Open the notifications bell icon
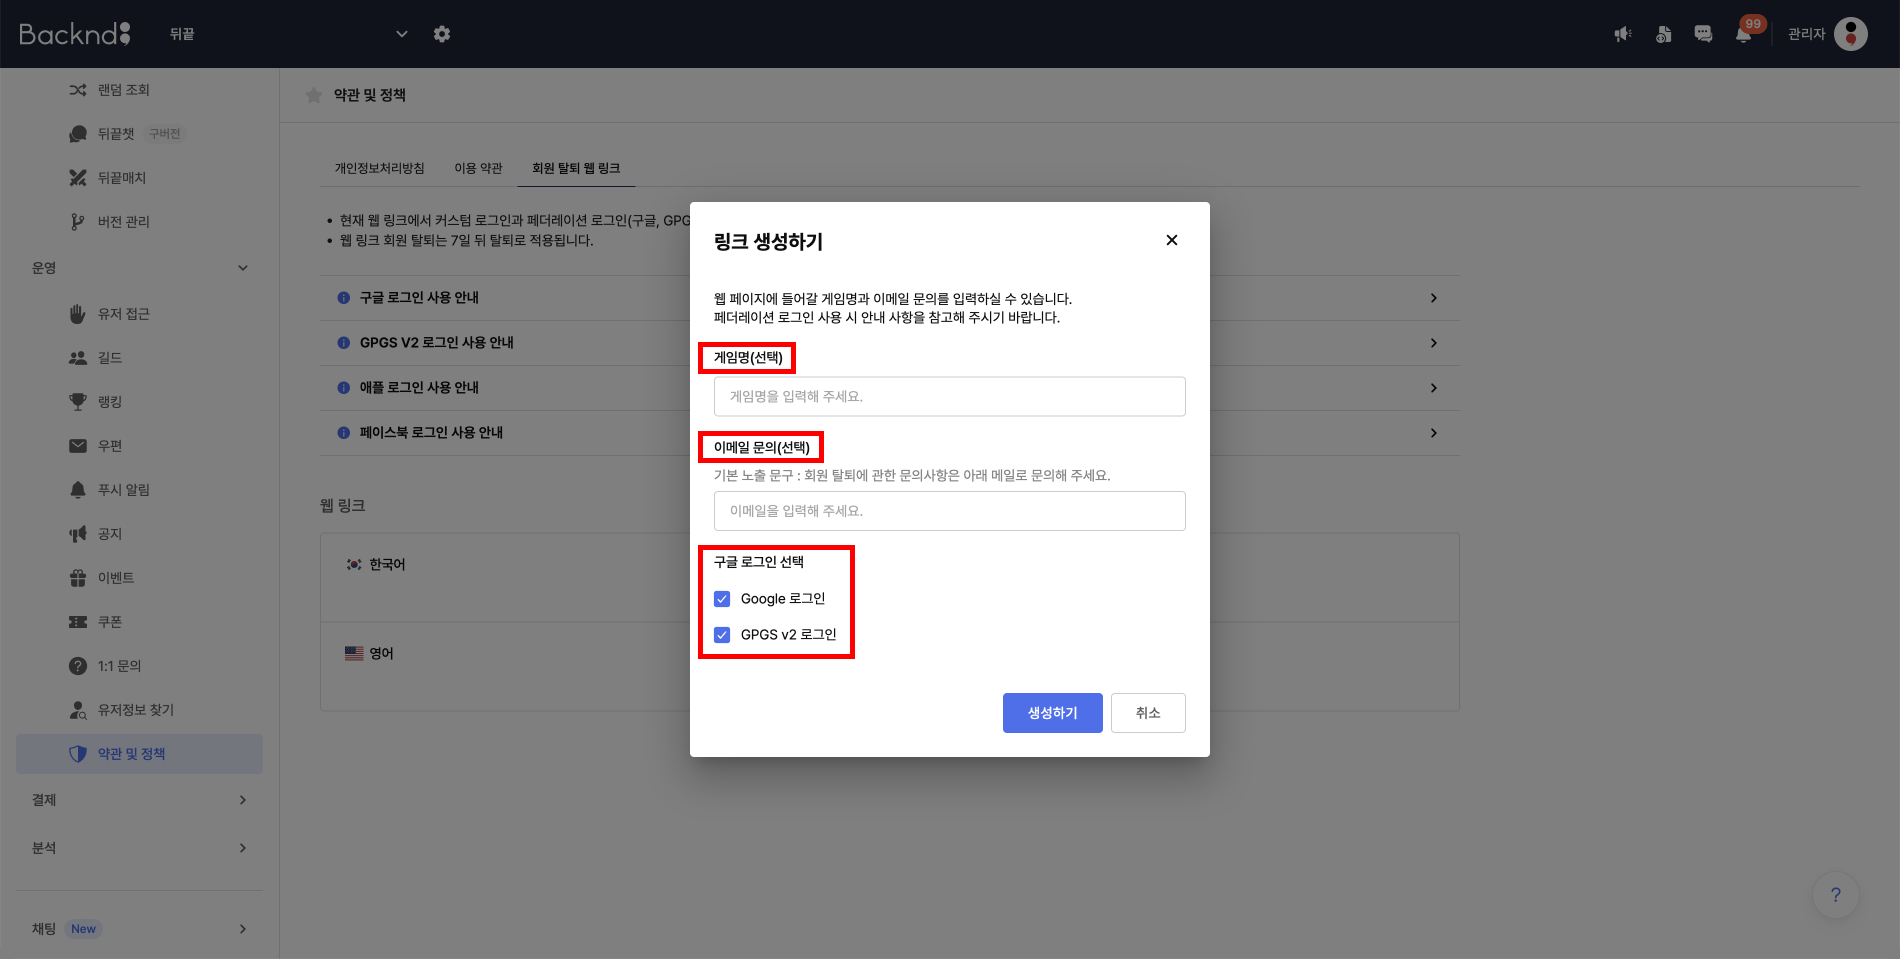This screenshot has width=1900, height=959. click(x=1743, y=34)
